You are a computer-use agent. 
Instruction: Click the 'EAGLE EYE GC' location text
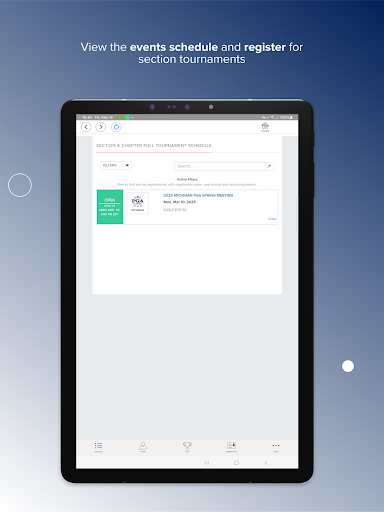(x=175, y=210)
